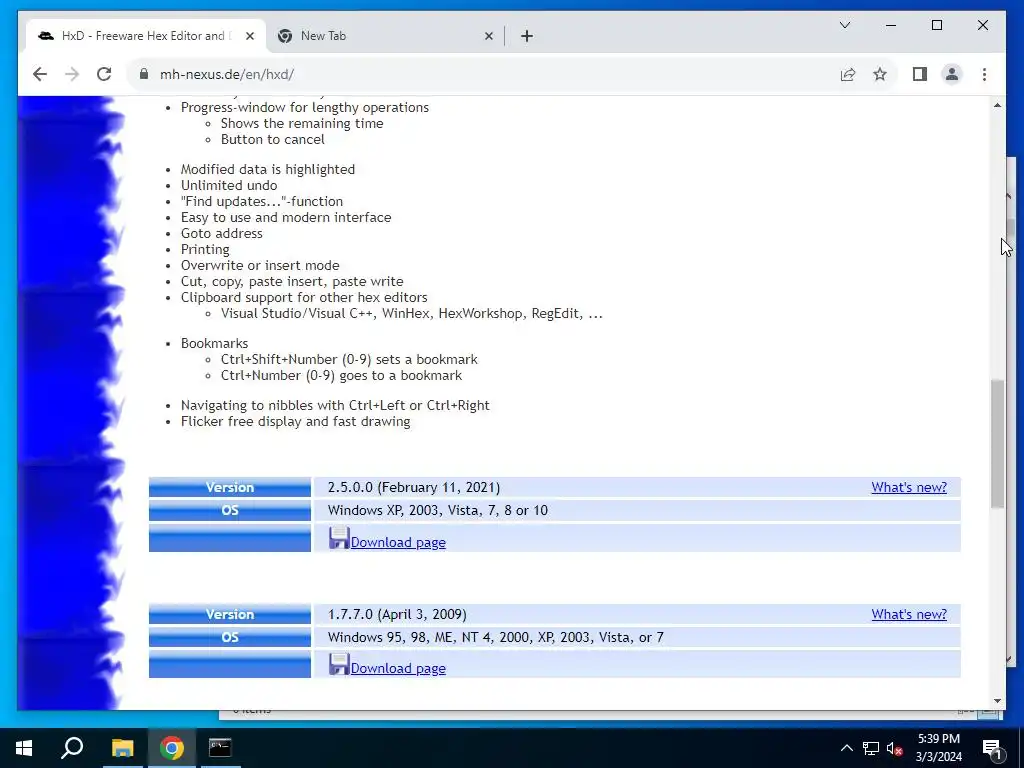1024x768 pixels.
Task: Open File Explorer from the taskbar
Action: [122, 748]
